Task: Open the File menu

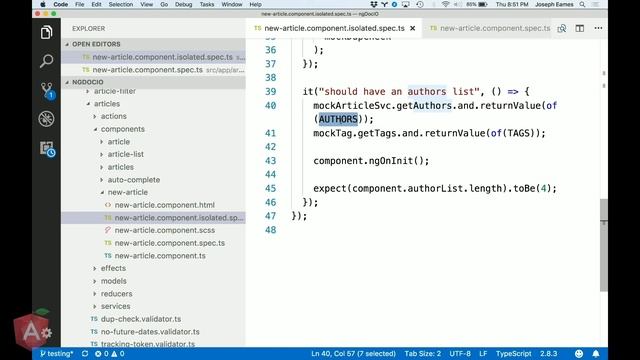Action: pos(80,4)
